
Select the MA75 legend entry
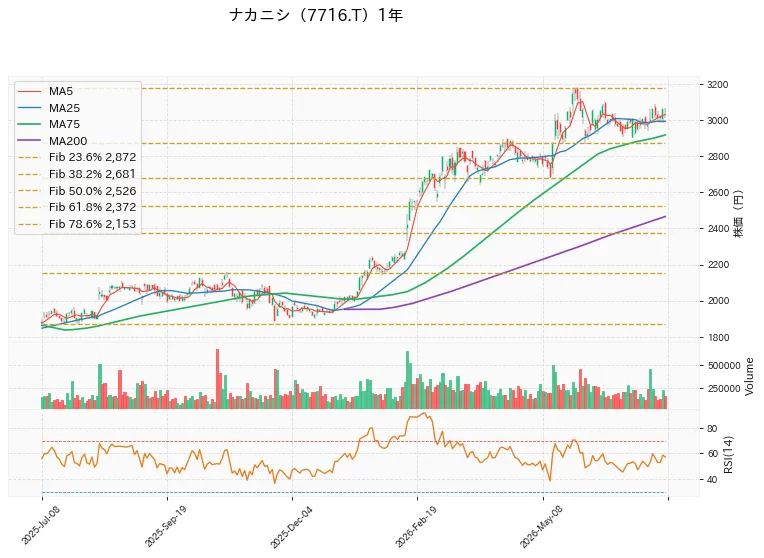49,124
